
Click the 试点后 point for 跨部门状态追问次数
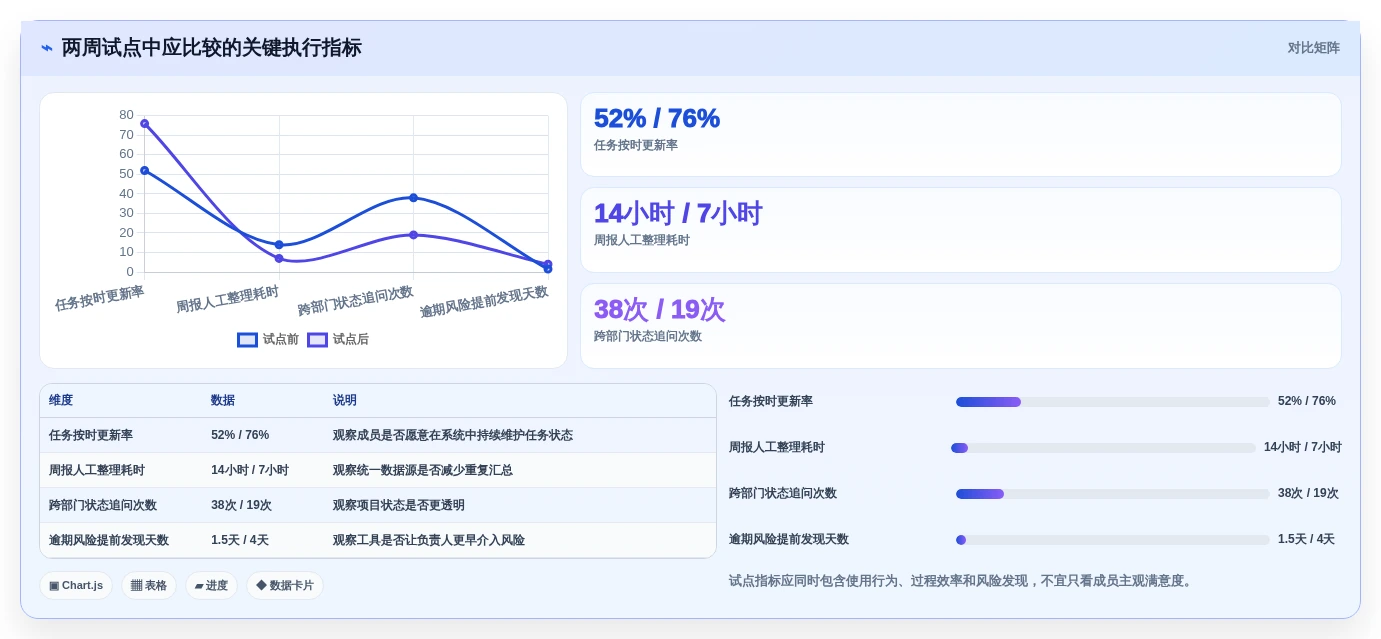click(x=413, y=235)
